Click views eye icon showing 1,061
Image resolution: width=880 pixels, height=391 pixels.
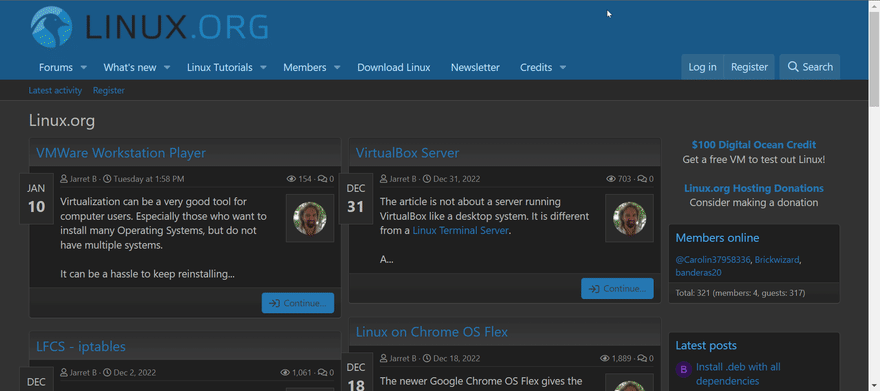[x=285, y=372]
